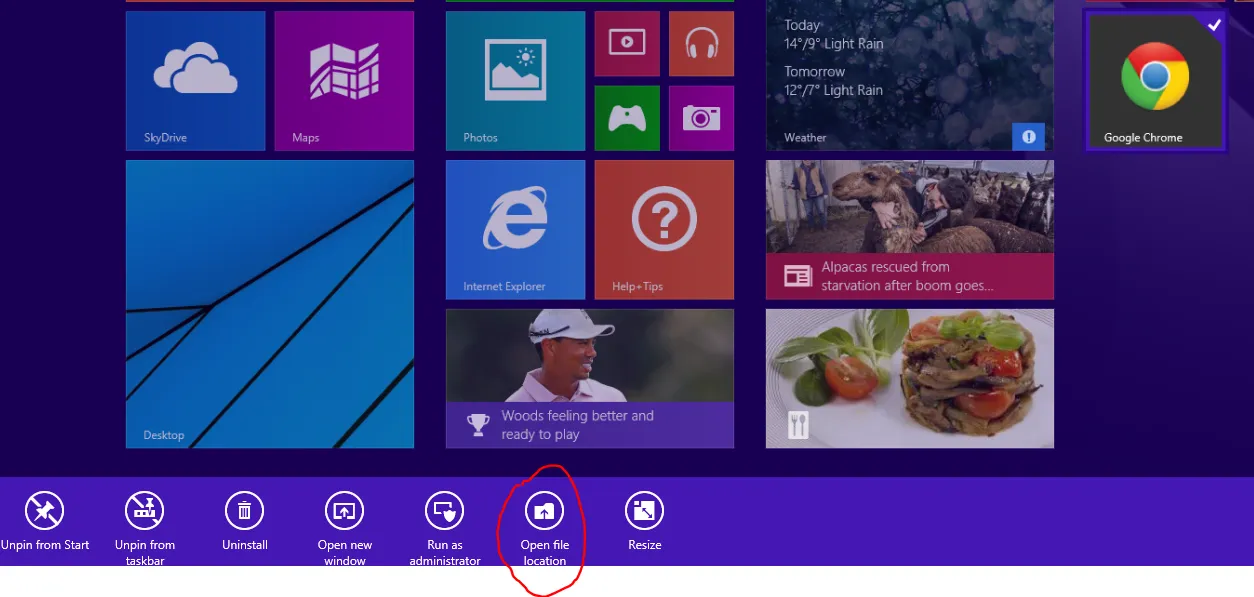
Task: Choose Open new window command
Action: 345,529
